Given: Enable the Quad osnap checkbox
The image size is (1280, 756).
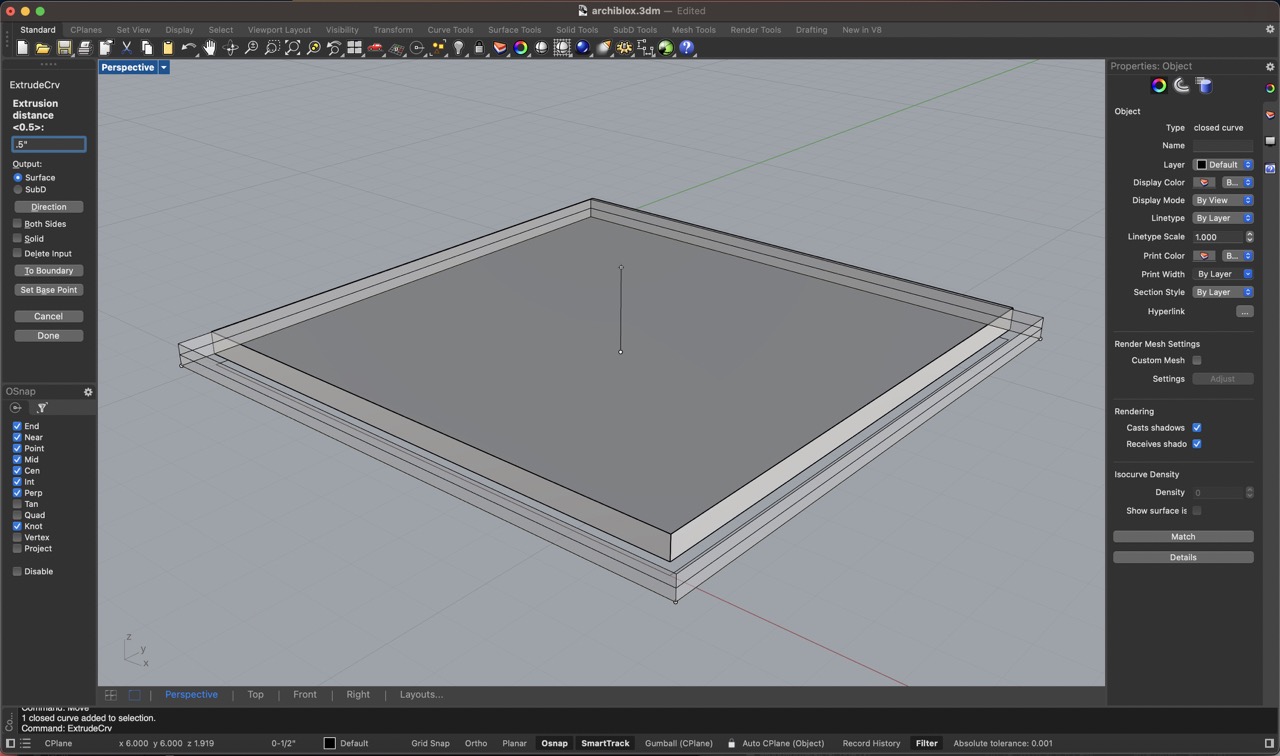Looking at the screenshot, I should pos(17,515).
